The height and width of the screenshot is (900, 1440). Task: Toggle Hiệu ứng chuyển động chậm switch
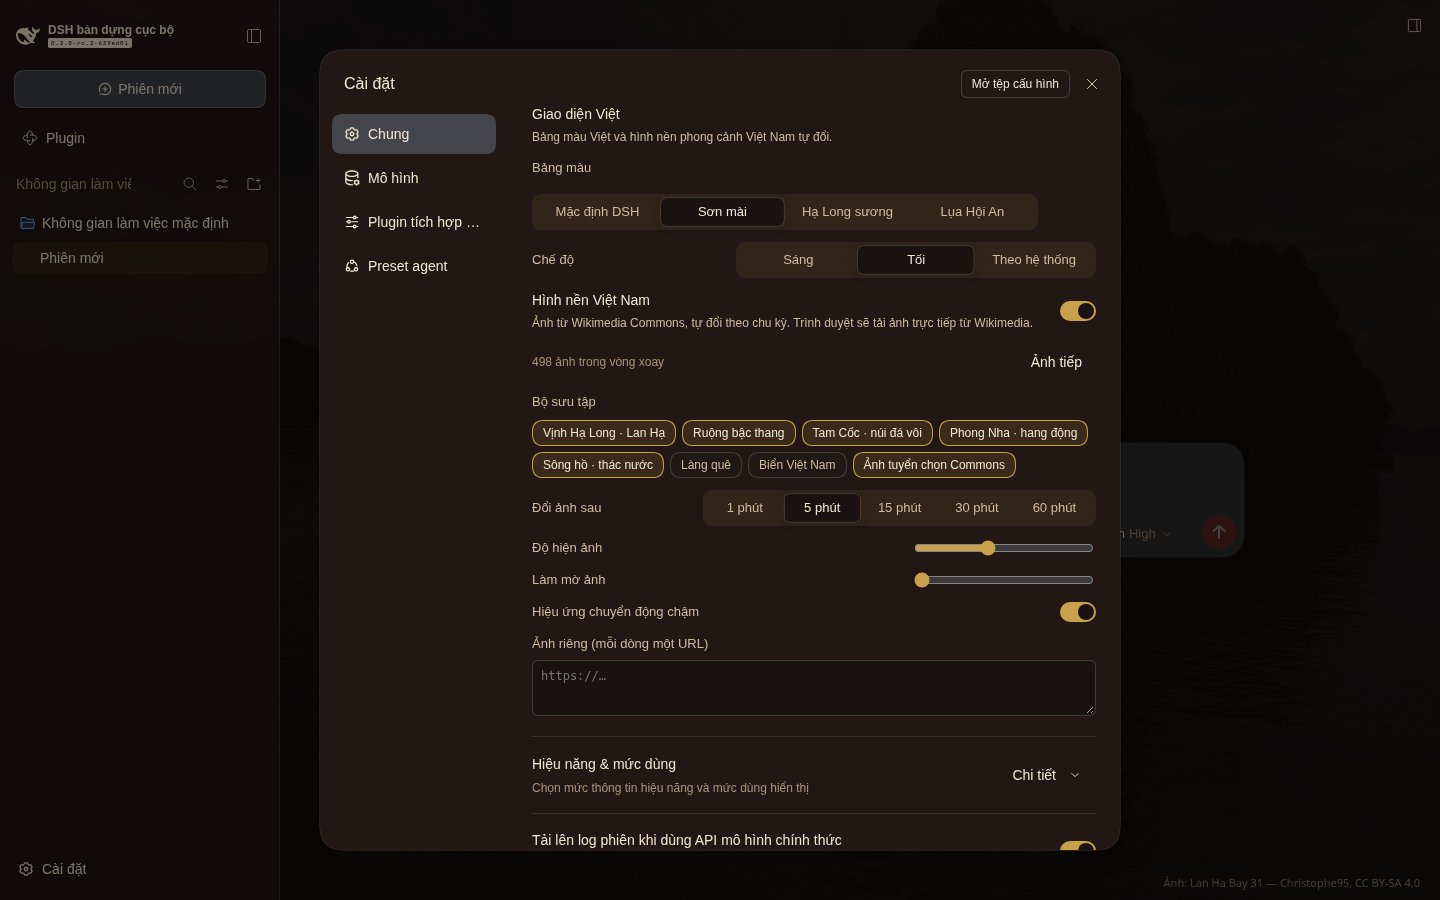tap(1078, 612)
